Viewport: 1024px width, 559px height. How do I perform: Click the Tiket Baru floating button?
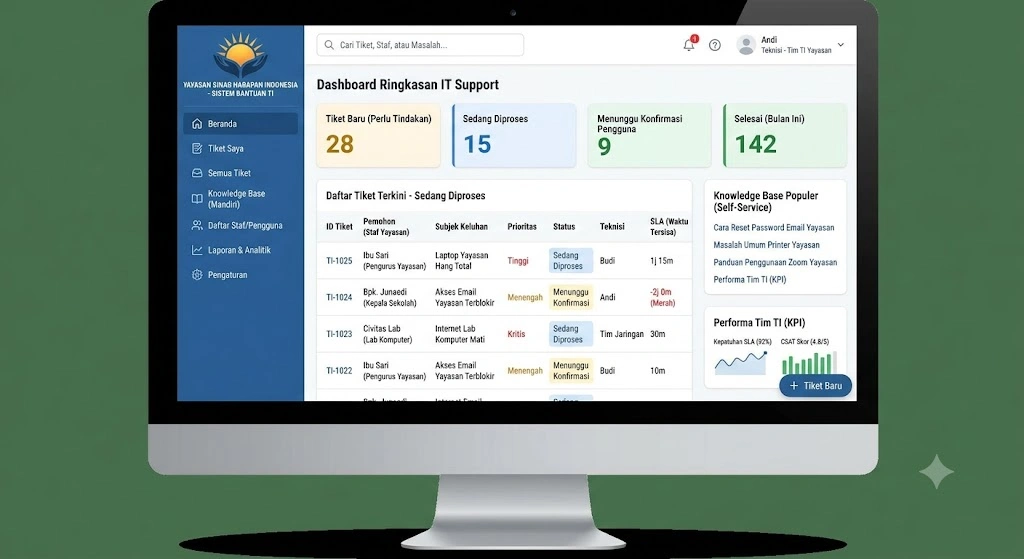[x=815, y=385]
